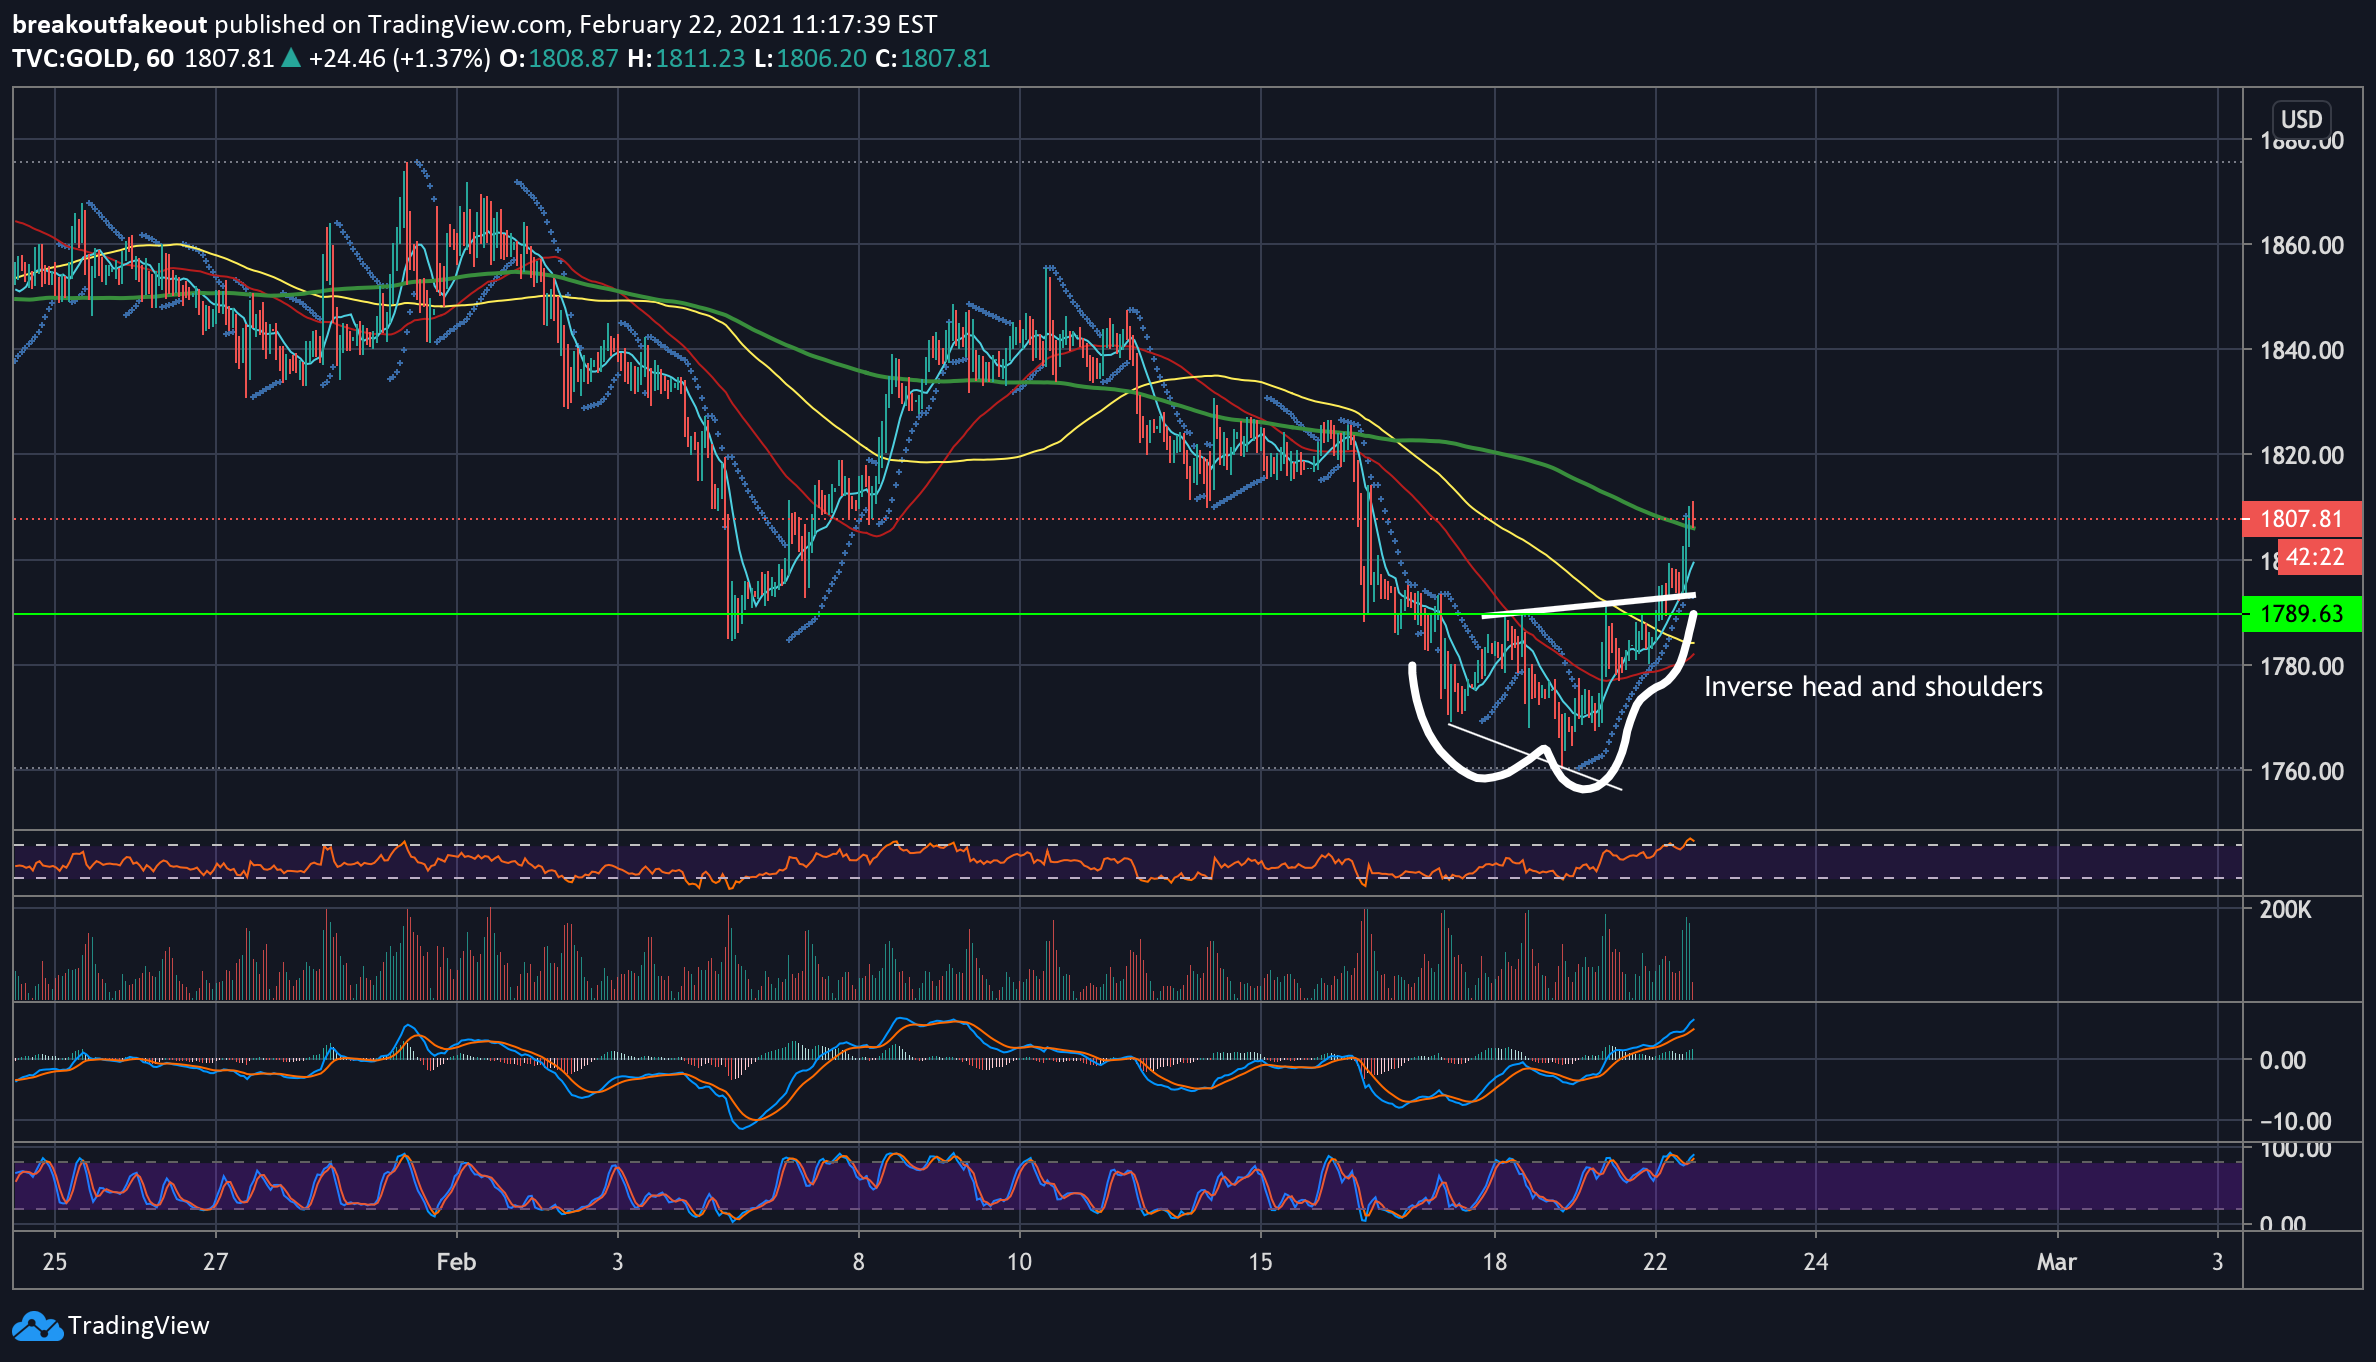Click the 8 date label on time axis
The width and height of the screenshot is (2376, 1362).
pos(858,1262)
